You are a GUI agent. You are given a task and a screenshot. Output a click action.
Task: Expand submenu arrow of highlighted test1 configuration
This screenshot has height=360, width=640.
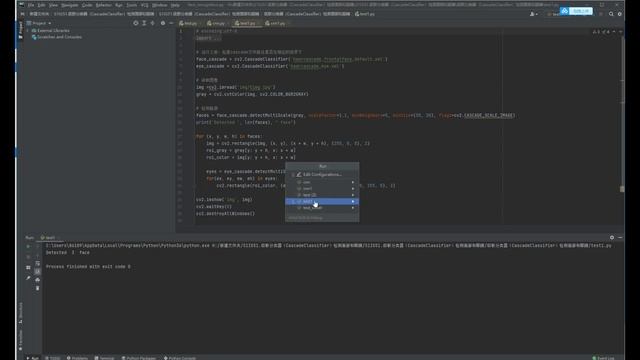click(x=353, y=201)
